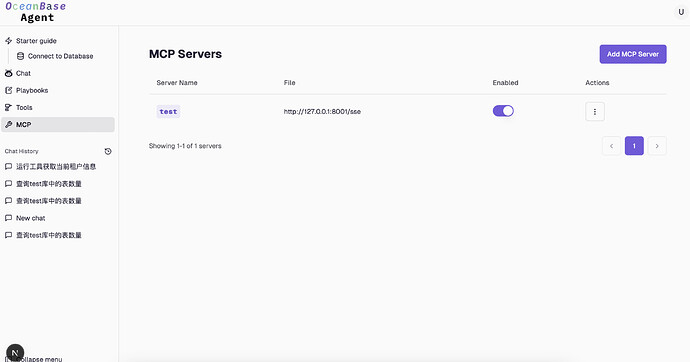This screenshot has height=362, width=690.
Task: Select the MCP sidebar item
Action: point(58,125)
